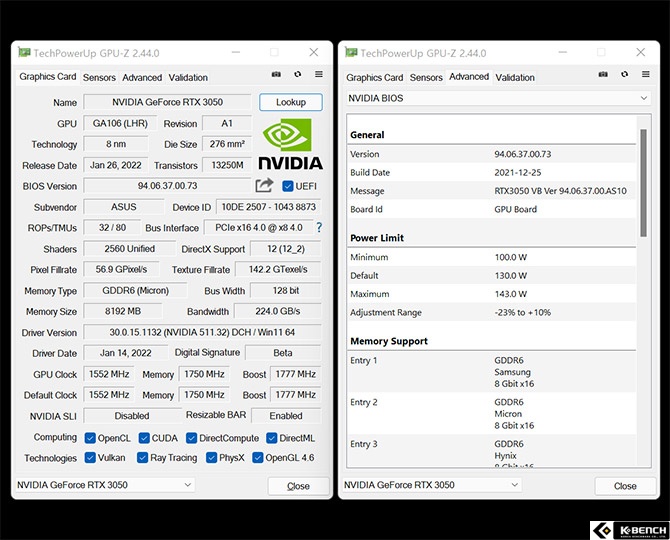Screen dimensions: 670x540
Task: Open GPU selector dropdown in left window
Action: point(105,485)
